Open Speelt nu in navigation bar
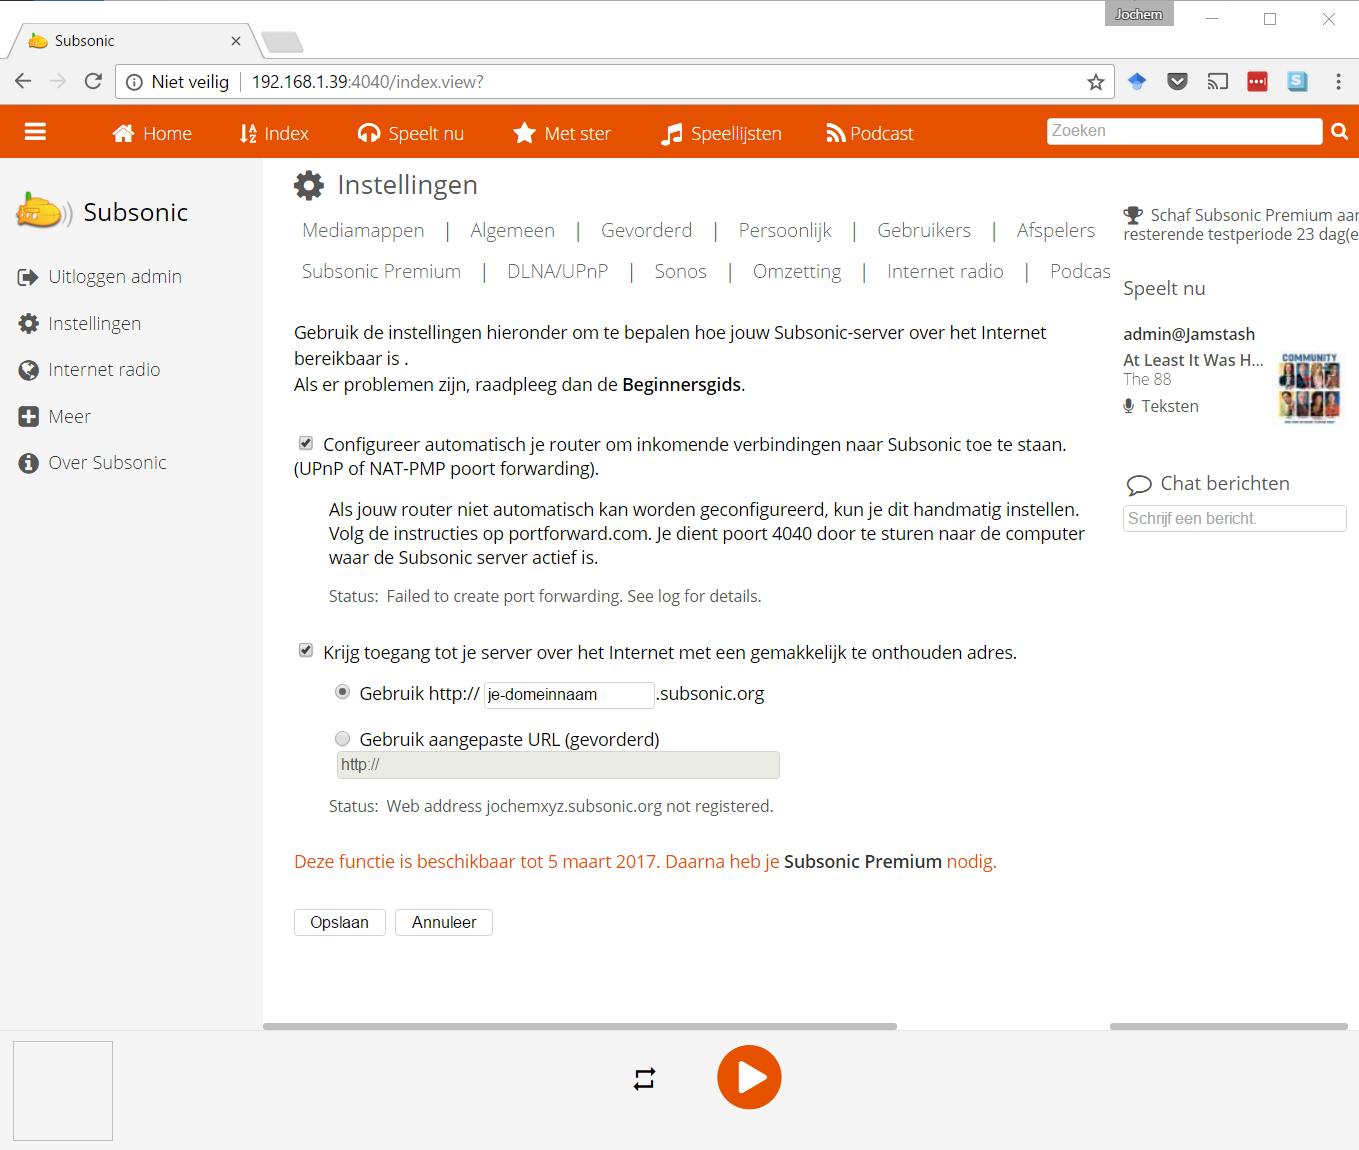The height and width of the screenshot is (1150, 1359). [x=411, y=133]
